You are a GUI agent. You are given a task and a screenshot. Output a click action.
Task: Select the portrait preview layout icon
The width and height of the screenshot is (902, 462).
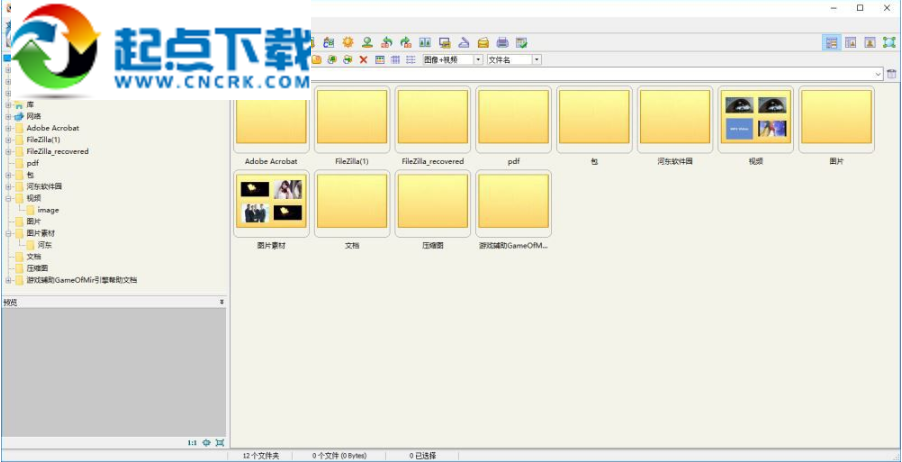[x=870, y=43]
